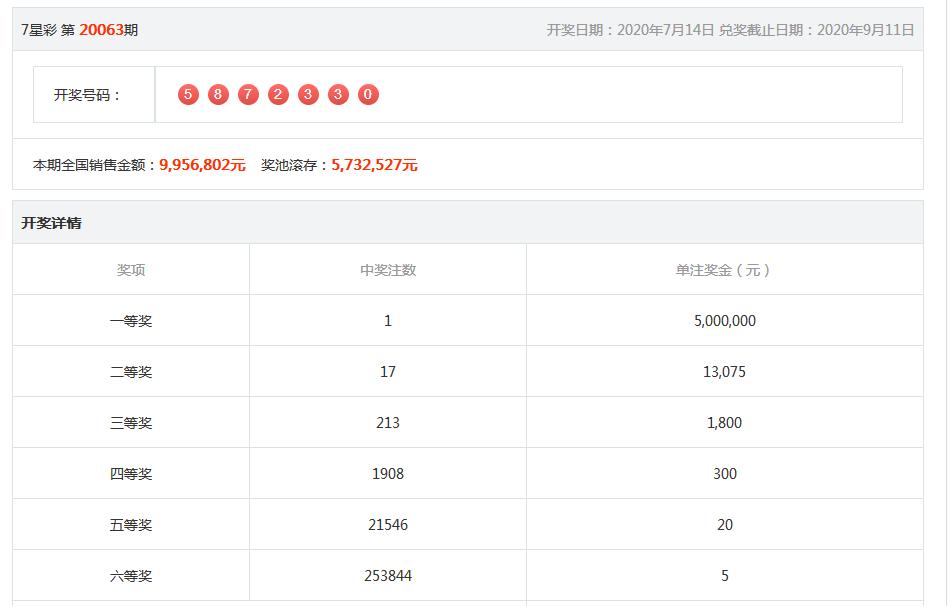This screenshot has width=951, height=606.
Task: Click the red number 7 ball
Action: [x=248, y=95]
